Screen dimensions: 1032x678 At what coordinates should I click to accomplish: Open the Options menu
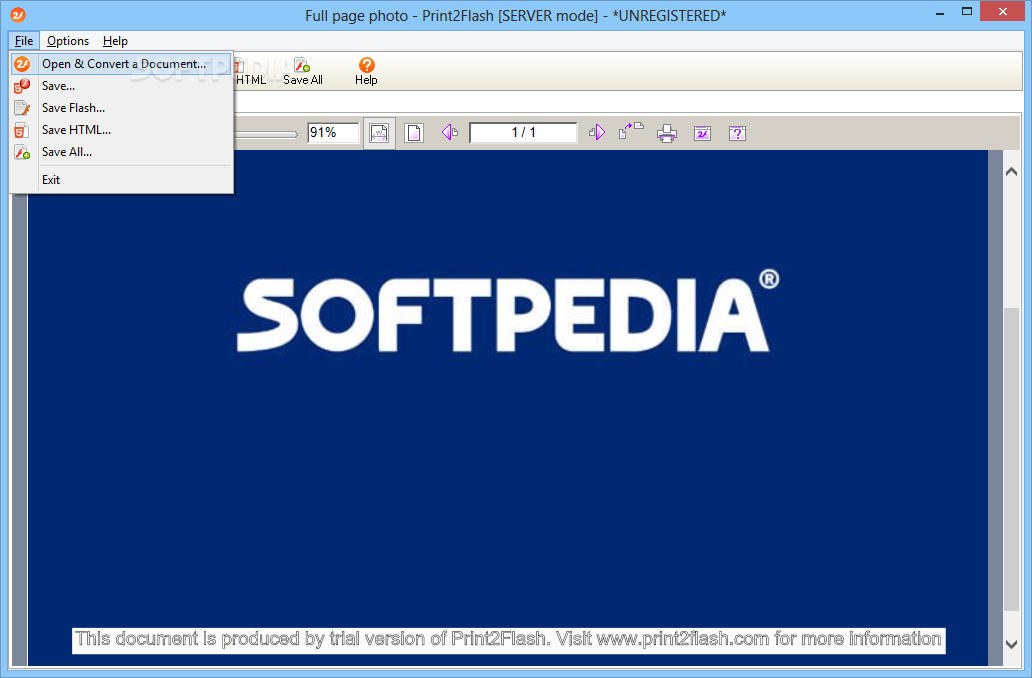point(68,41)
